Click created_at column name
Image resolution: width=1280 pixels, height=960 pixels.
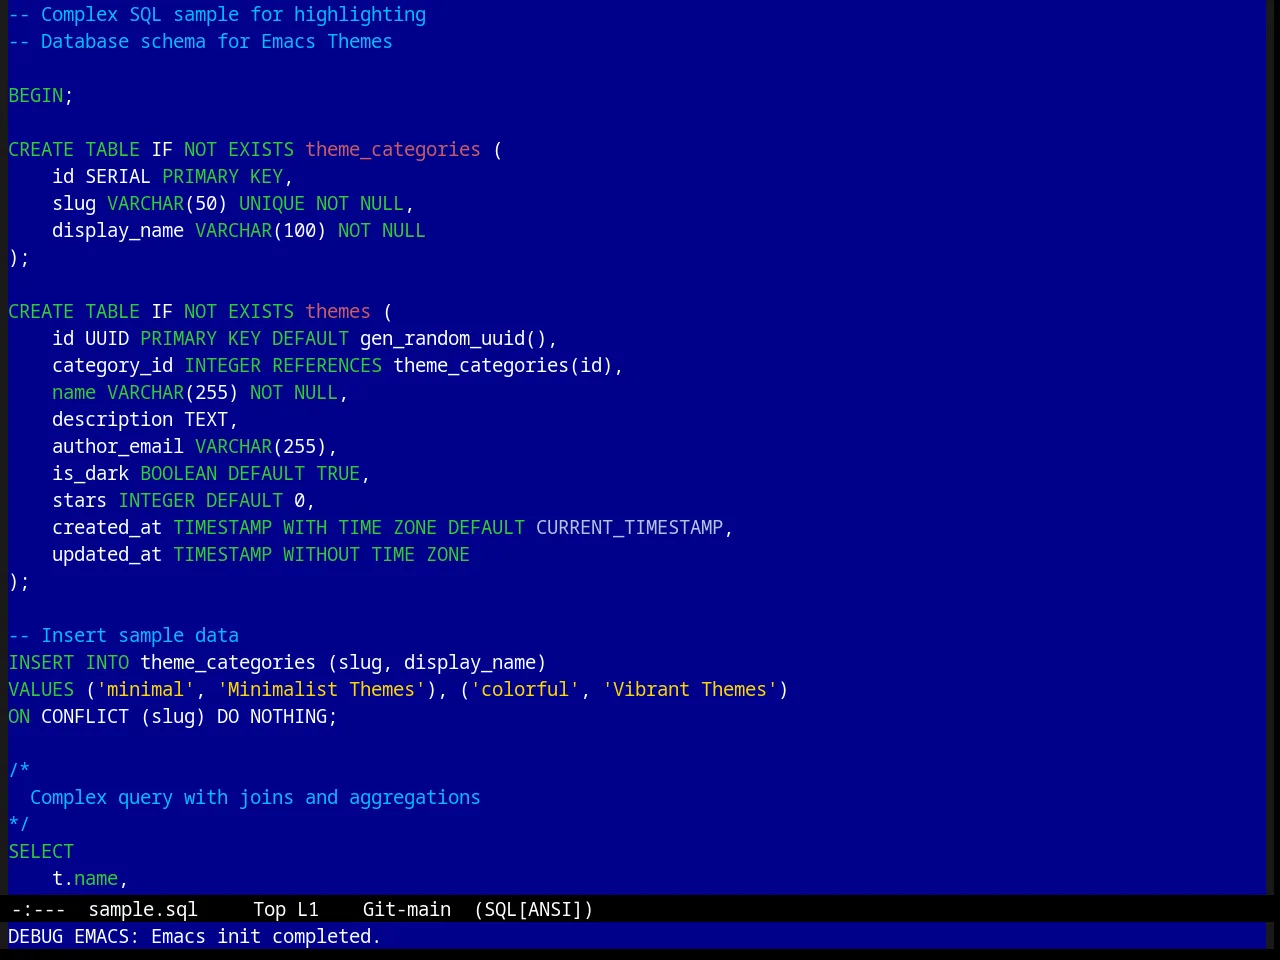pos(107,528)
